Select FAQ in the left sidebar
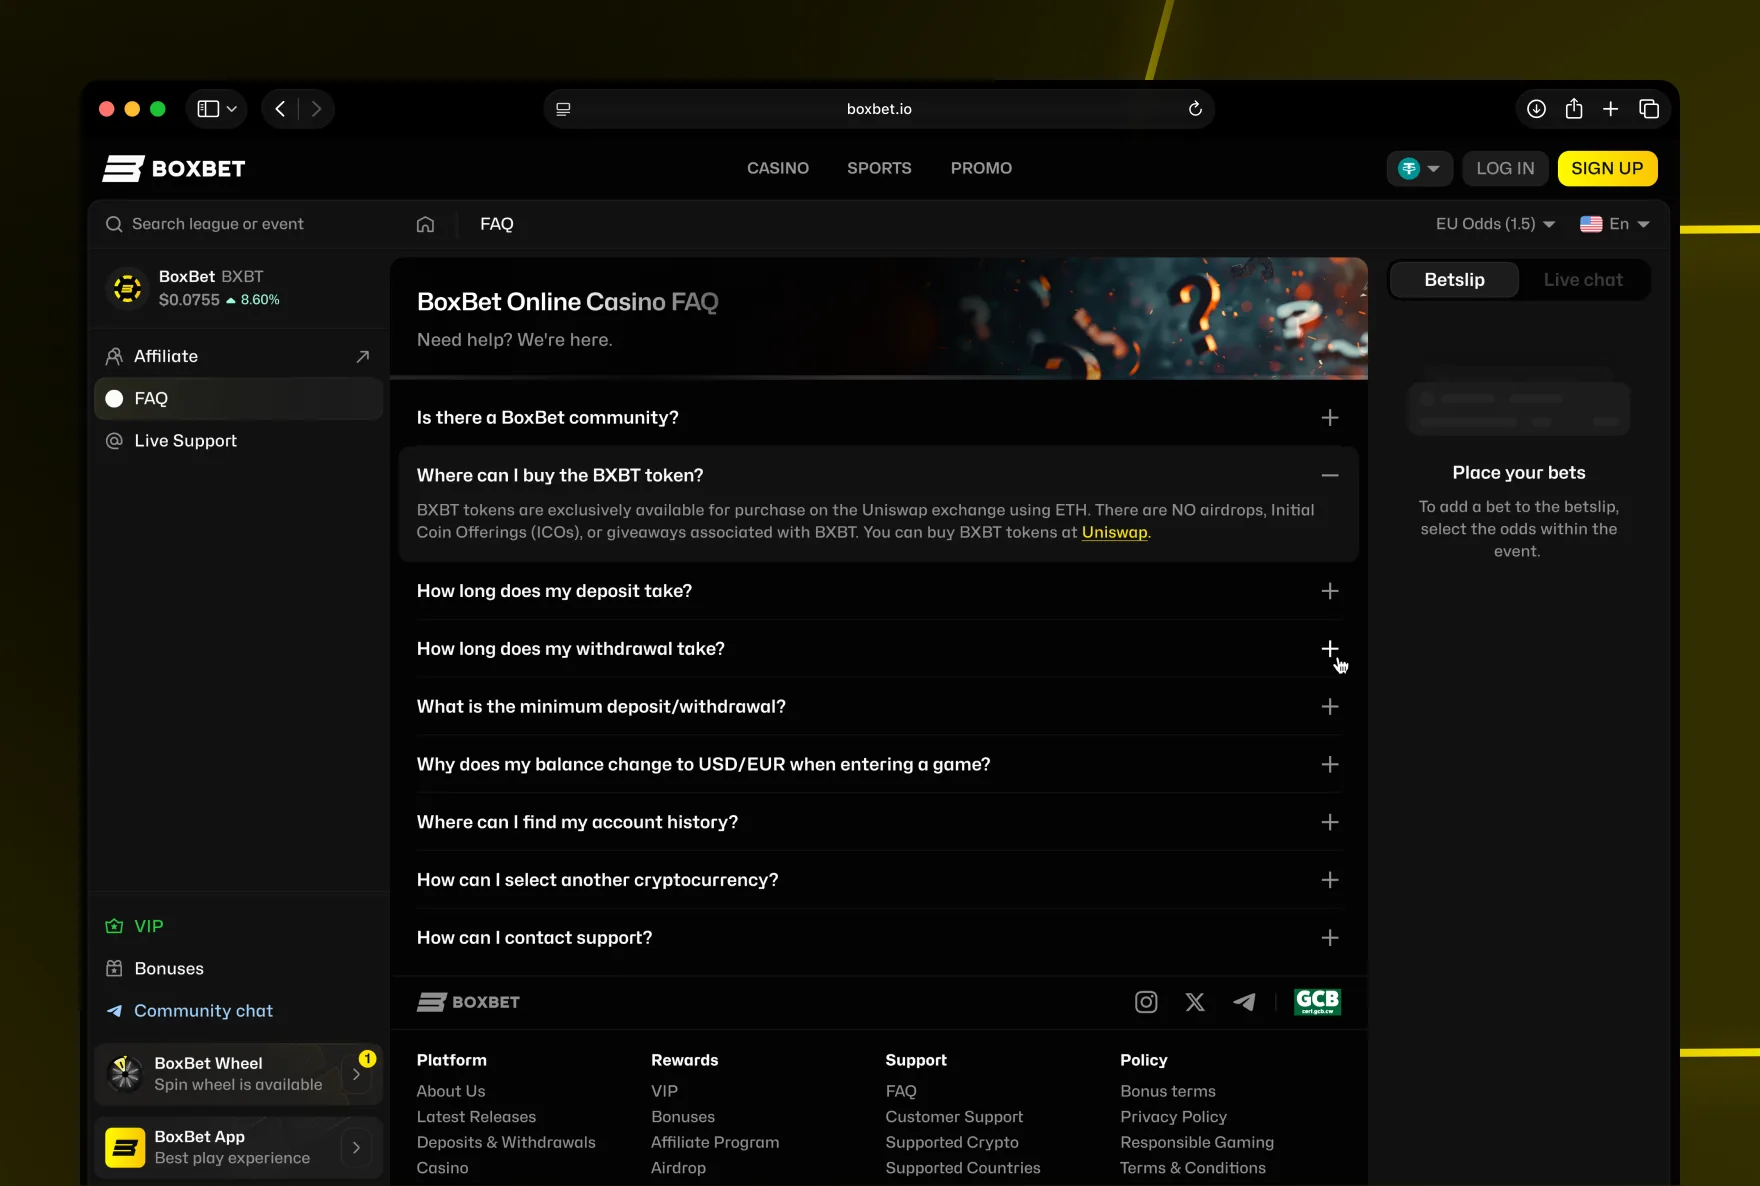1760x1186 pixels. (x=238, y=398)
